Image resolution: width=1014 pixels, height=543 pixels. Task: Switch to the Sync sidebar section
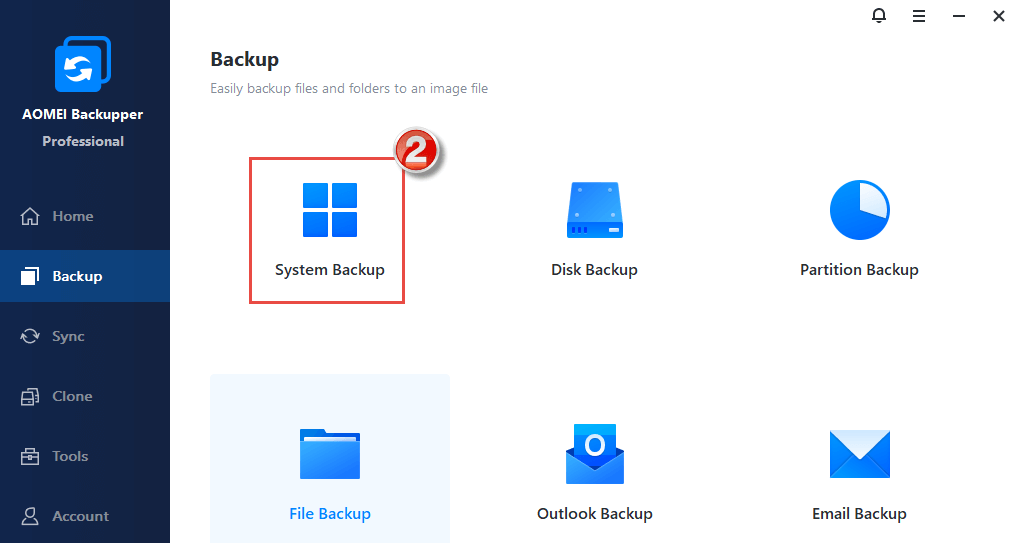point(68,336)
